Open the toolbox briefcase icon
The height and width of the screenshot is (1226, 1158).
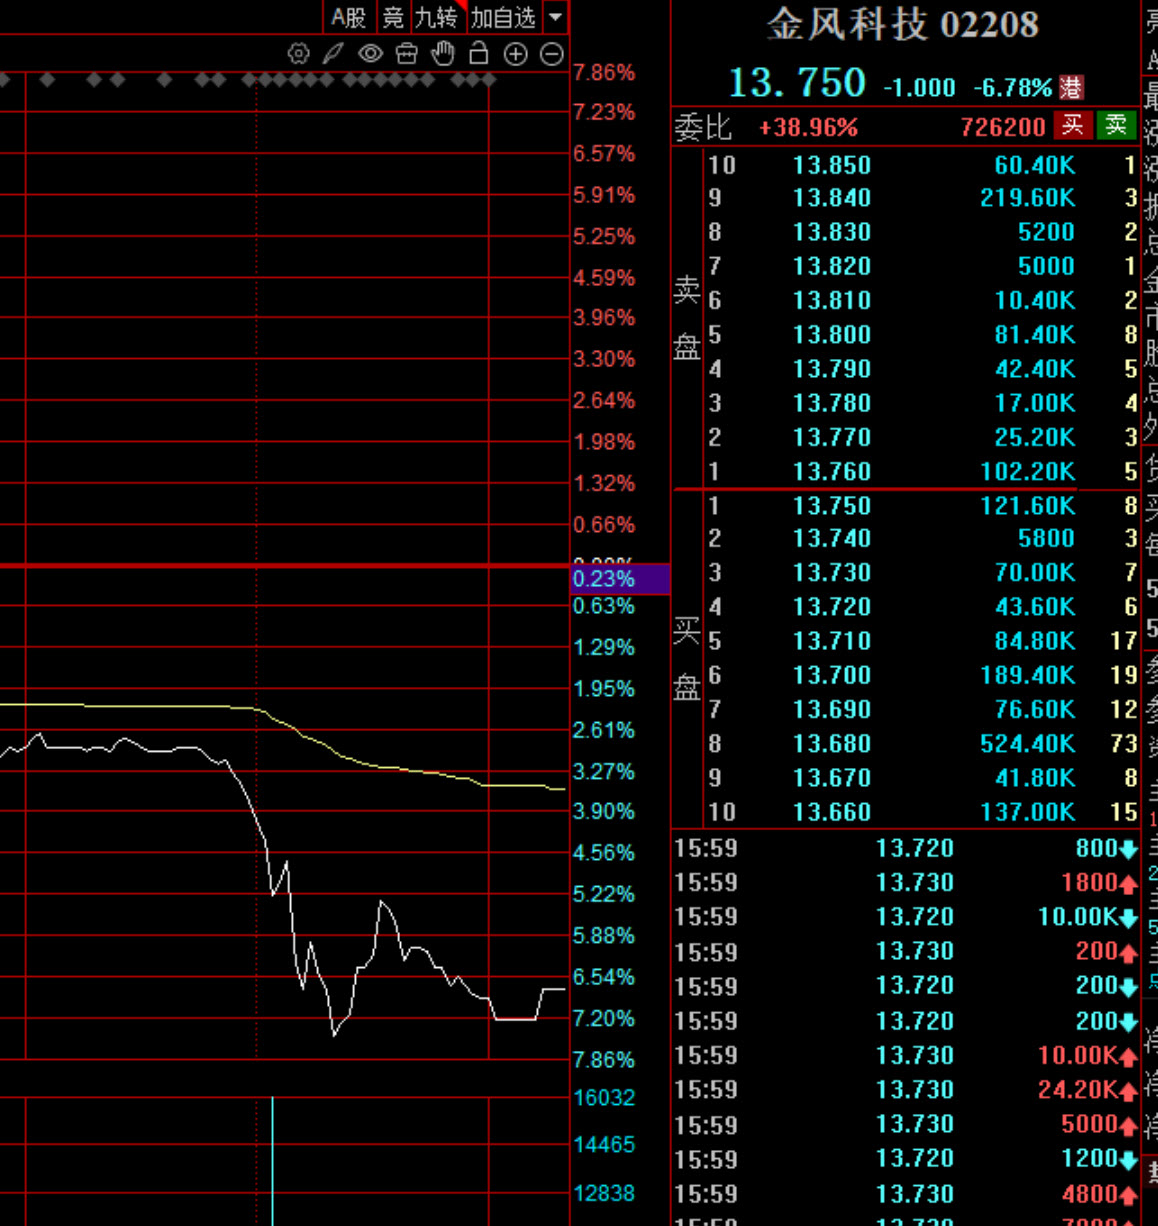[x=406, y=54]
